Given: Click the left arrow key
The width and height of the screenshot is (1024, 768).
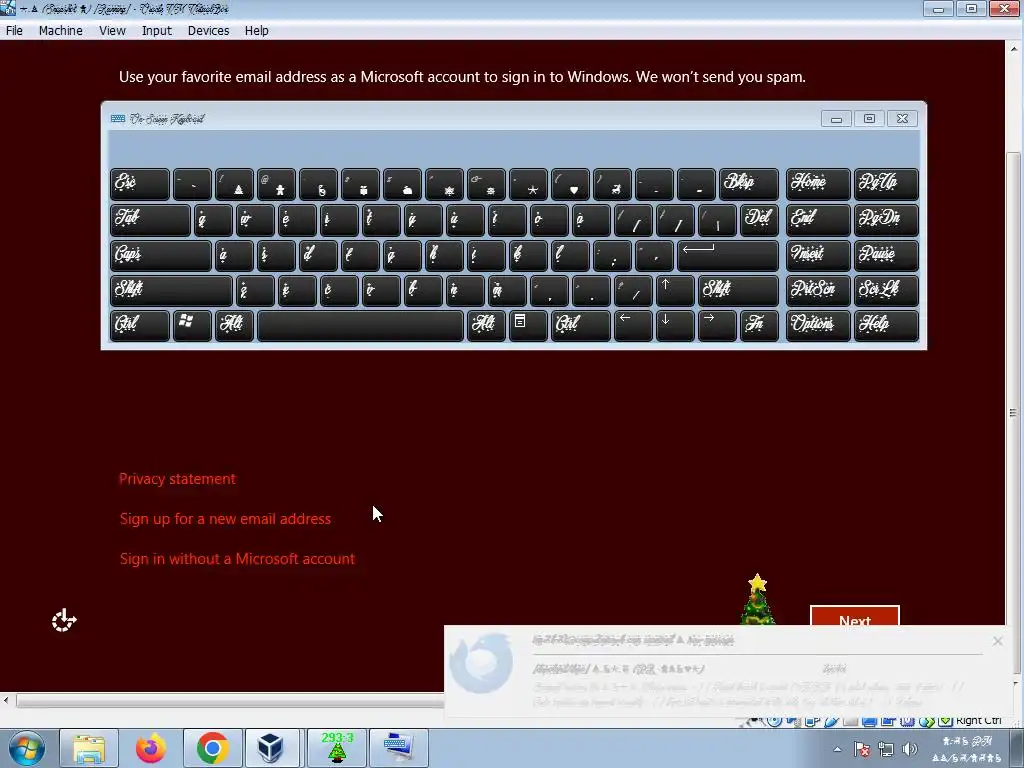Looking at the screenshot, I should pyautogui.click(x=633, y=325).
